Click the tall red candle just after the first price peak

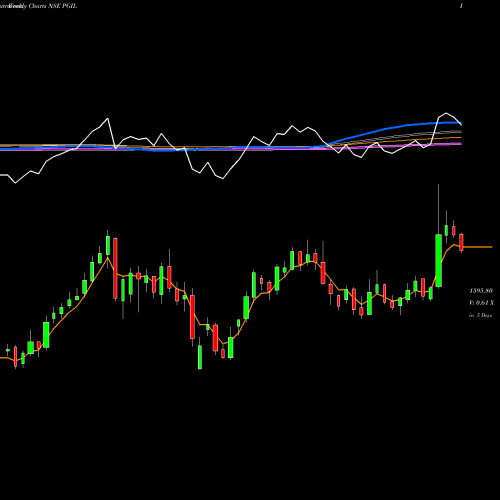pyautogui.click(x=115, y=268)
